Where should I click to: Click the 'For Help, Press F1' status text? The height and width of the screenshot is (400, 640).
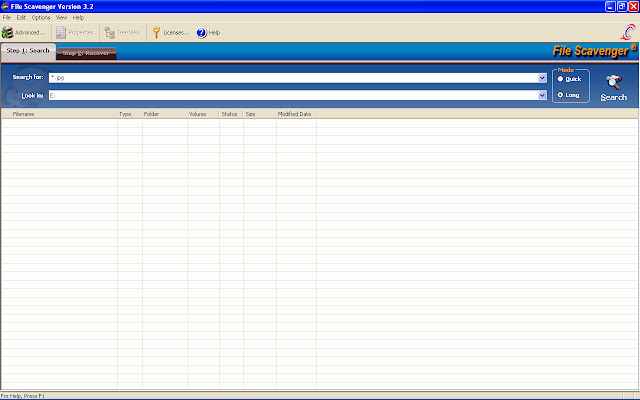(x=22, y=396)
